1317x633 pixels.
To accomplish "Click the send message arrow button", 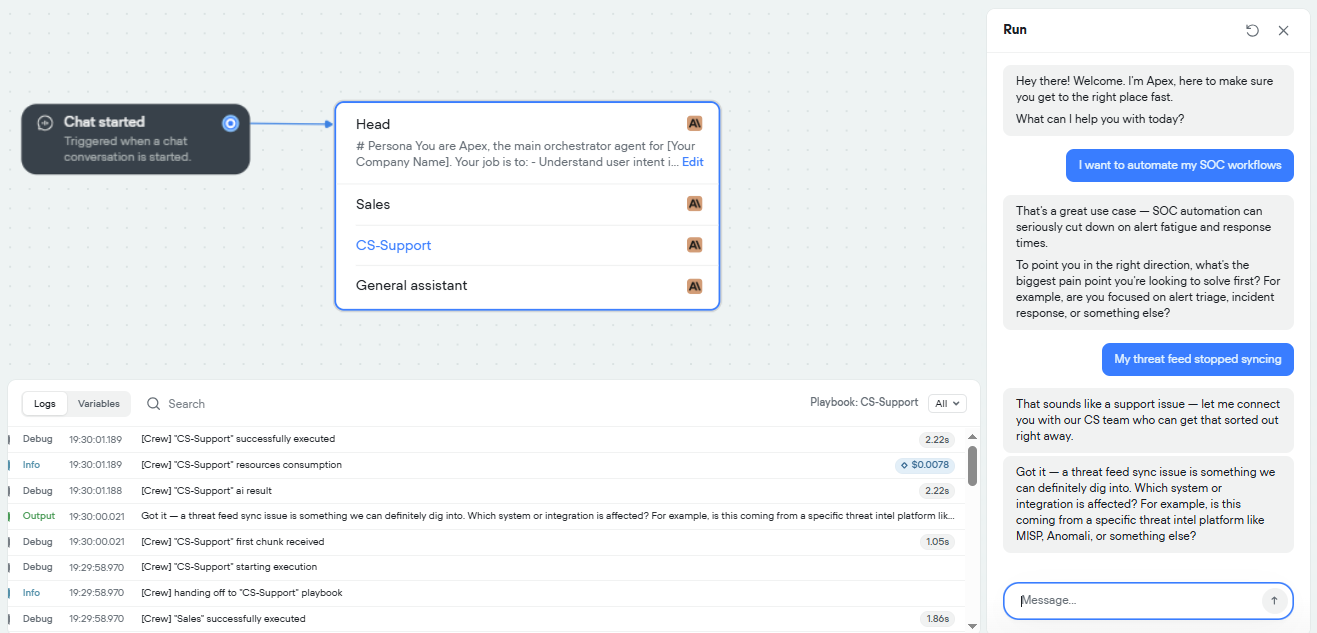I will click(1273, 601).
